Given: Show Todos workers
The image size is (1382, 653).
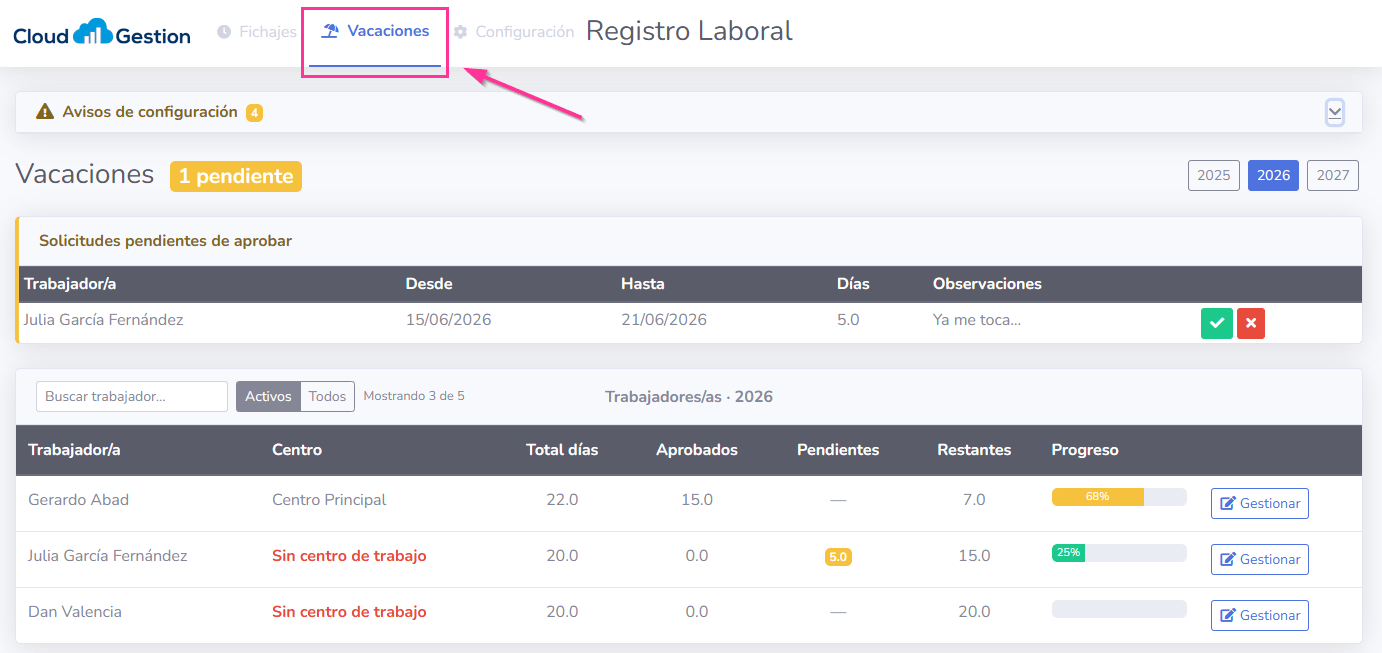Looking at the screenshot, I should point(327,396).
